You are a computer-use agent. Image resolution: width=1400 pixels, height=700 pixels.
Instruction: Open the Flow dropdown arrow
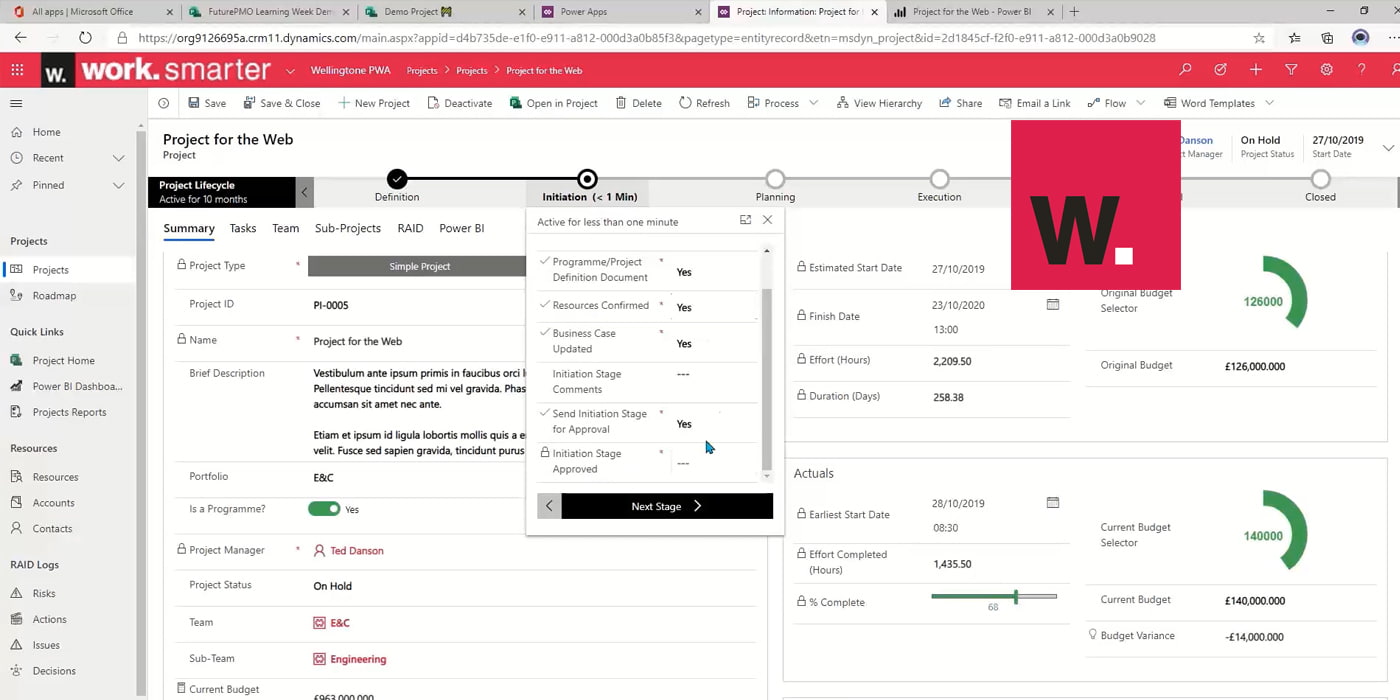1141,103
